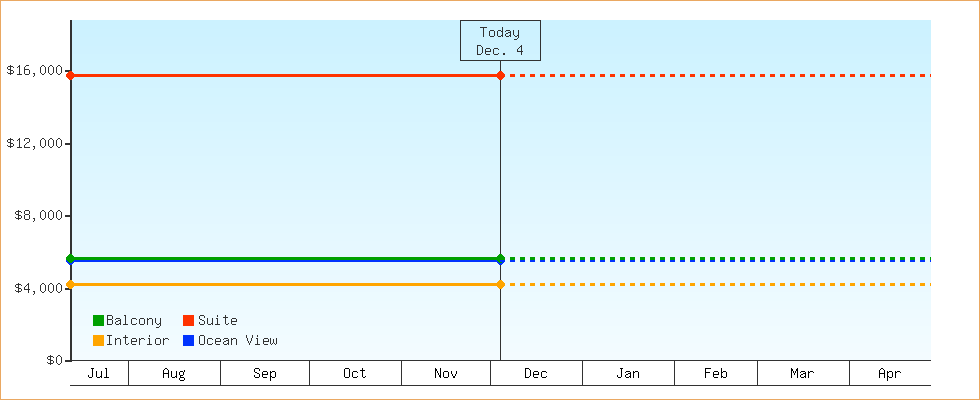Select the Today Dec. 4 marker label

500,41
